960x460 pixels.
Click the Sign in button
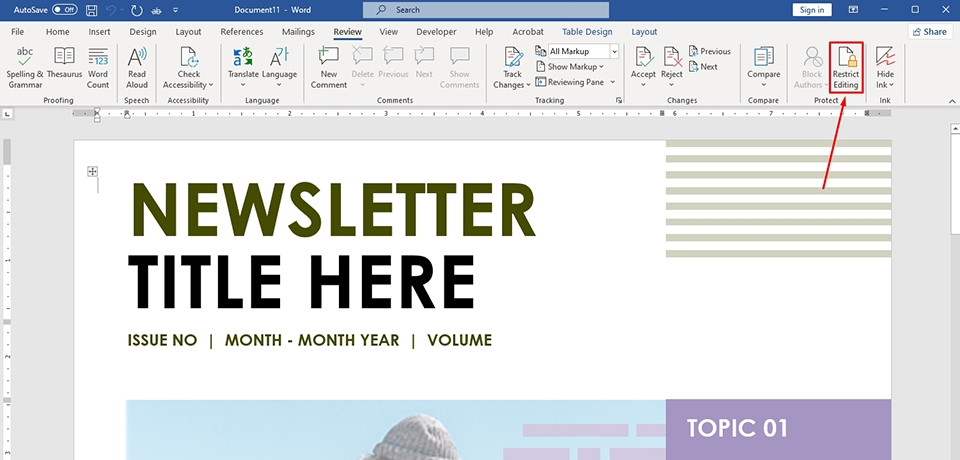pyautogui.click(x=812, y=10)
